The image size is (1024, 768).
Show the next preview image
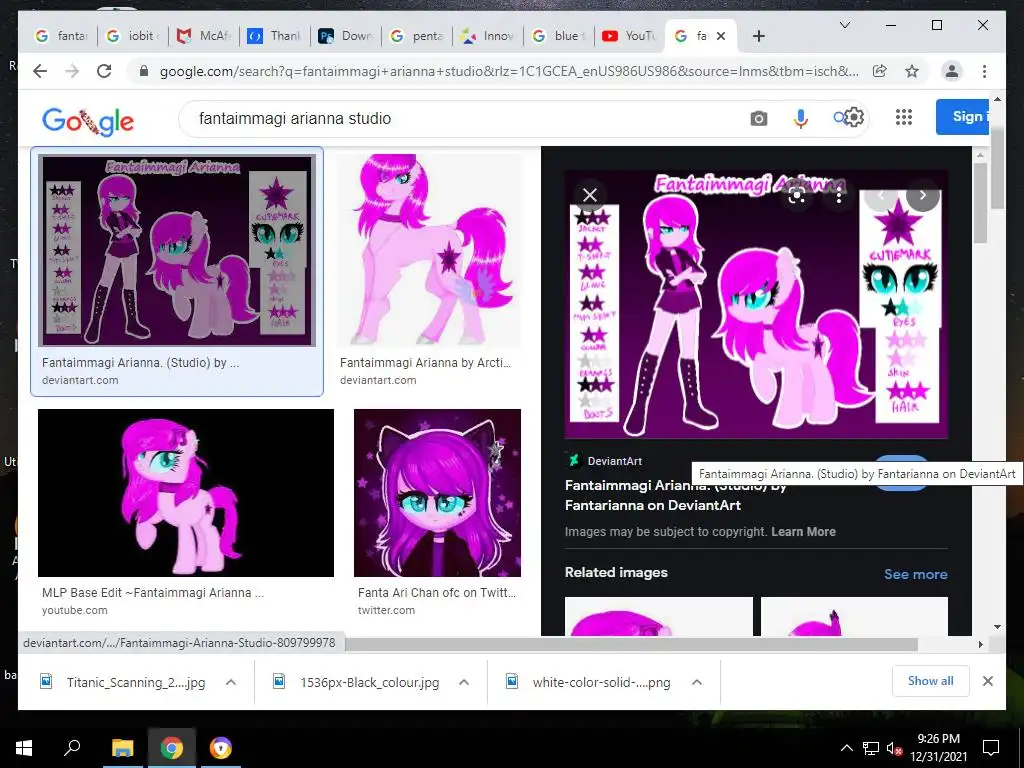923,195
